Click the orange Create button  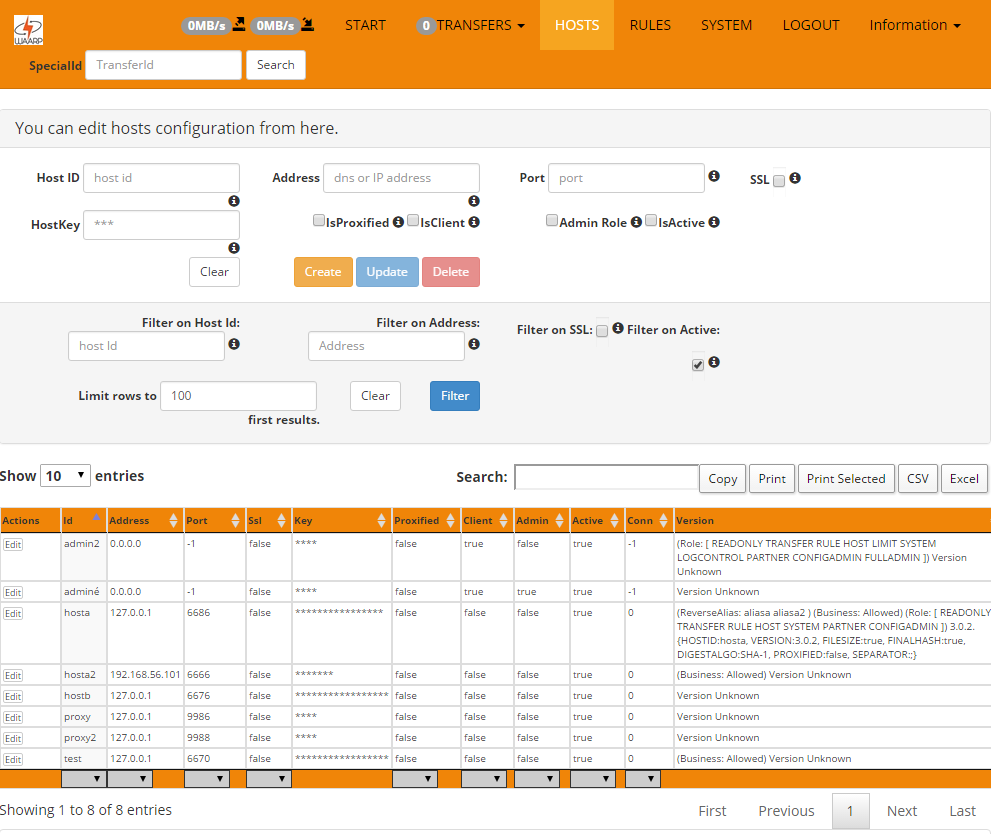(x=323, y=272)
